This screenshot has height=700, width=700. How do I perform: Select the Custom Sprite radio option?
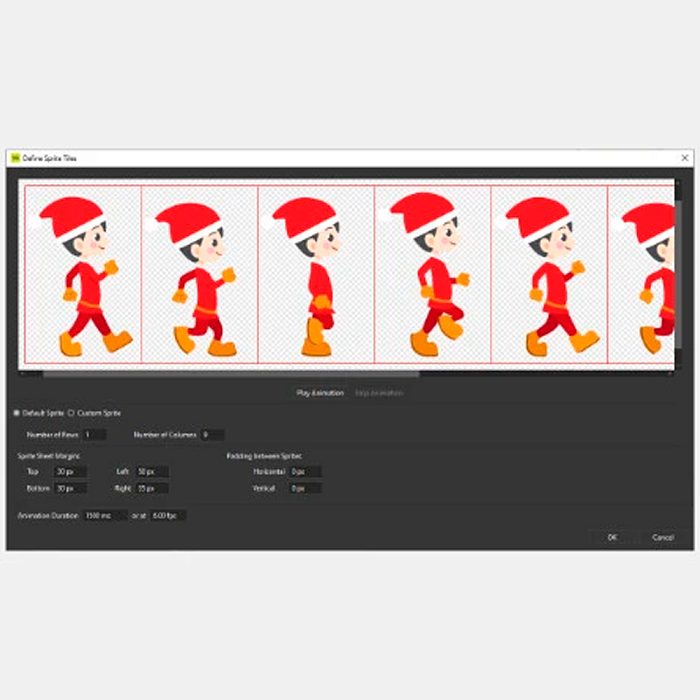(71, 413)
